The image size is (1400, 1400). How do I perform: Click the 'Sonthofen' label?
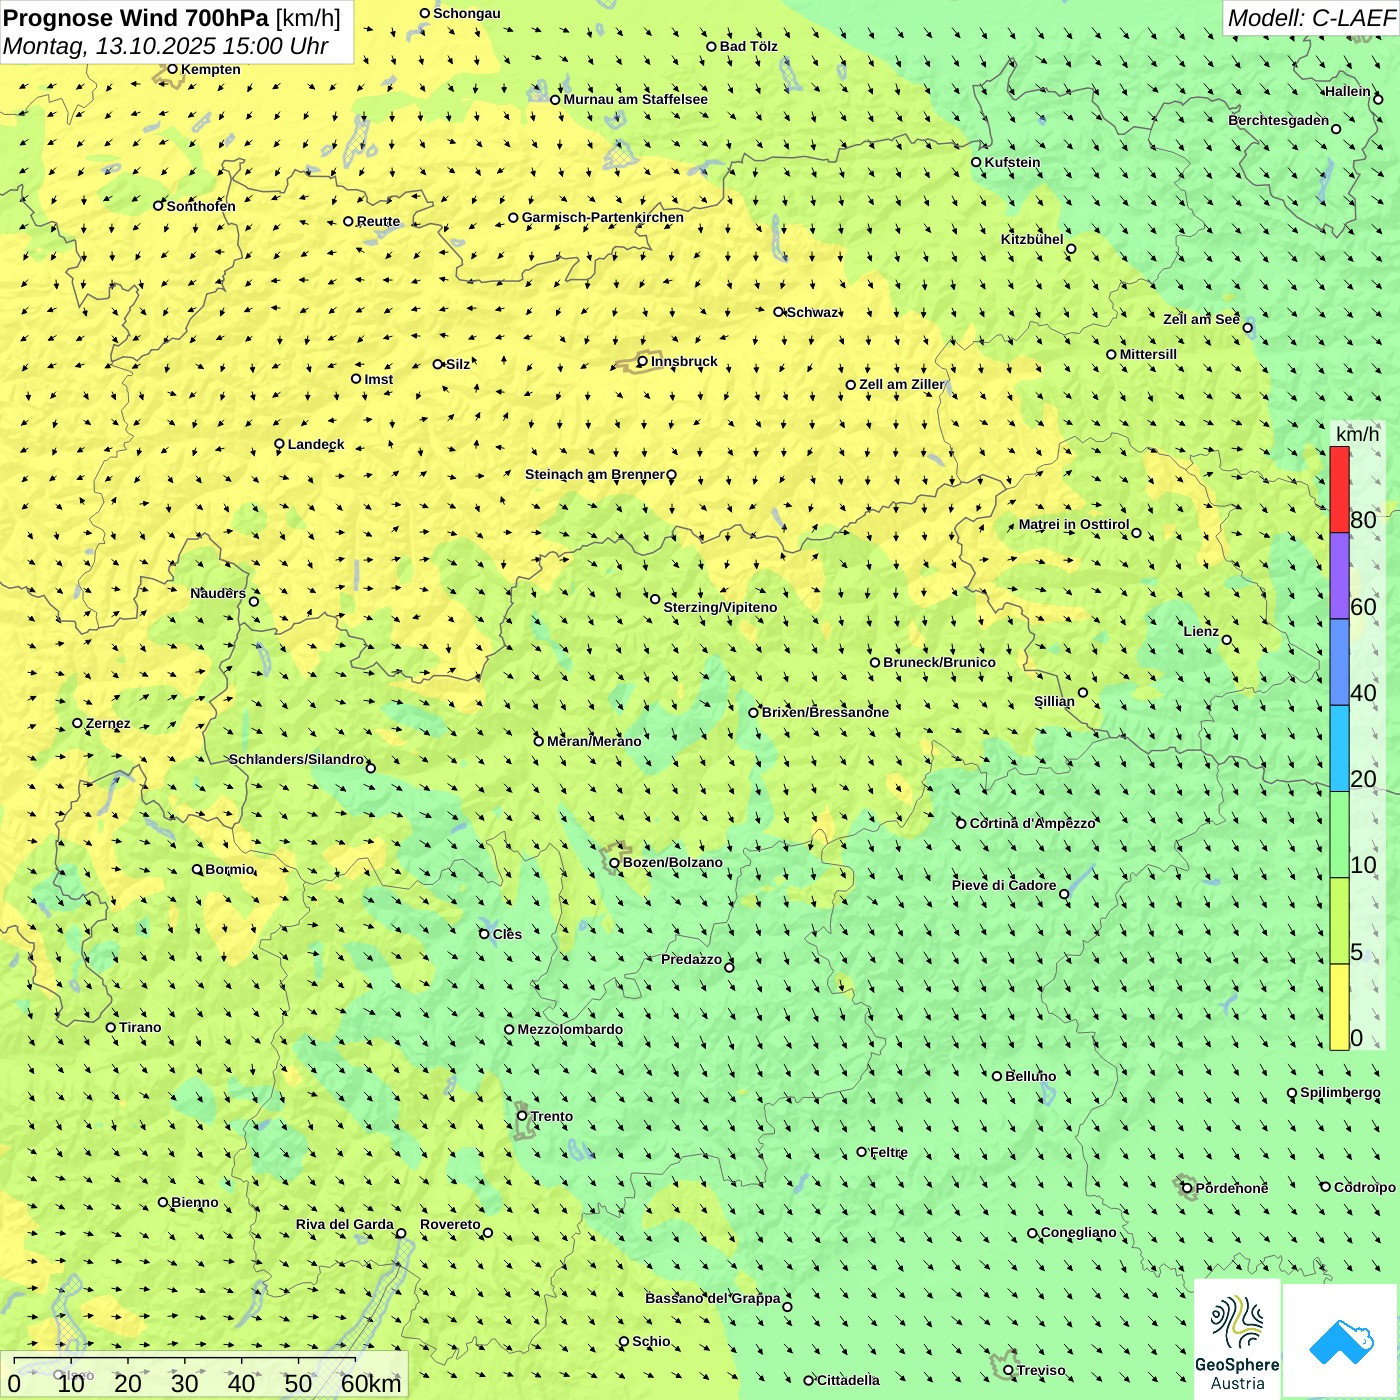point(201,206)
